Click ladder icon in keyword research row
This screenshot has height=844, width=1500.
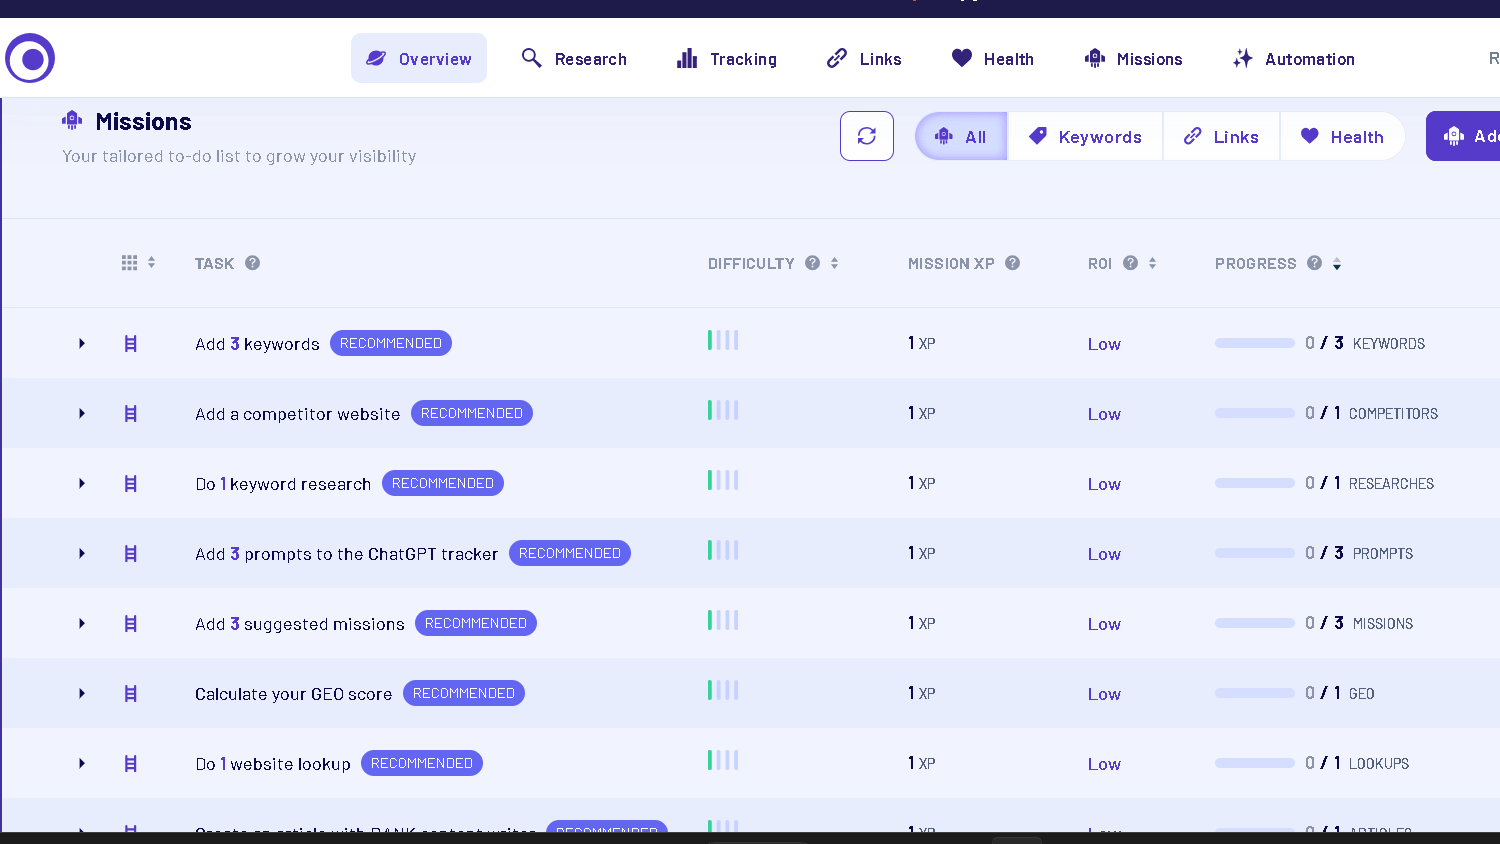pyautogui.click(x=130, y=484)
